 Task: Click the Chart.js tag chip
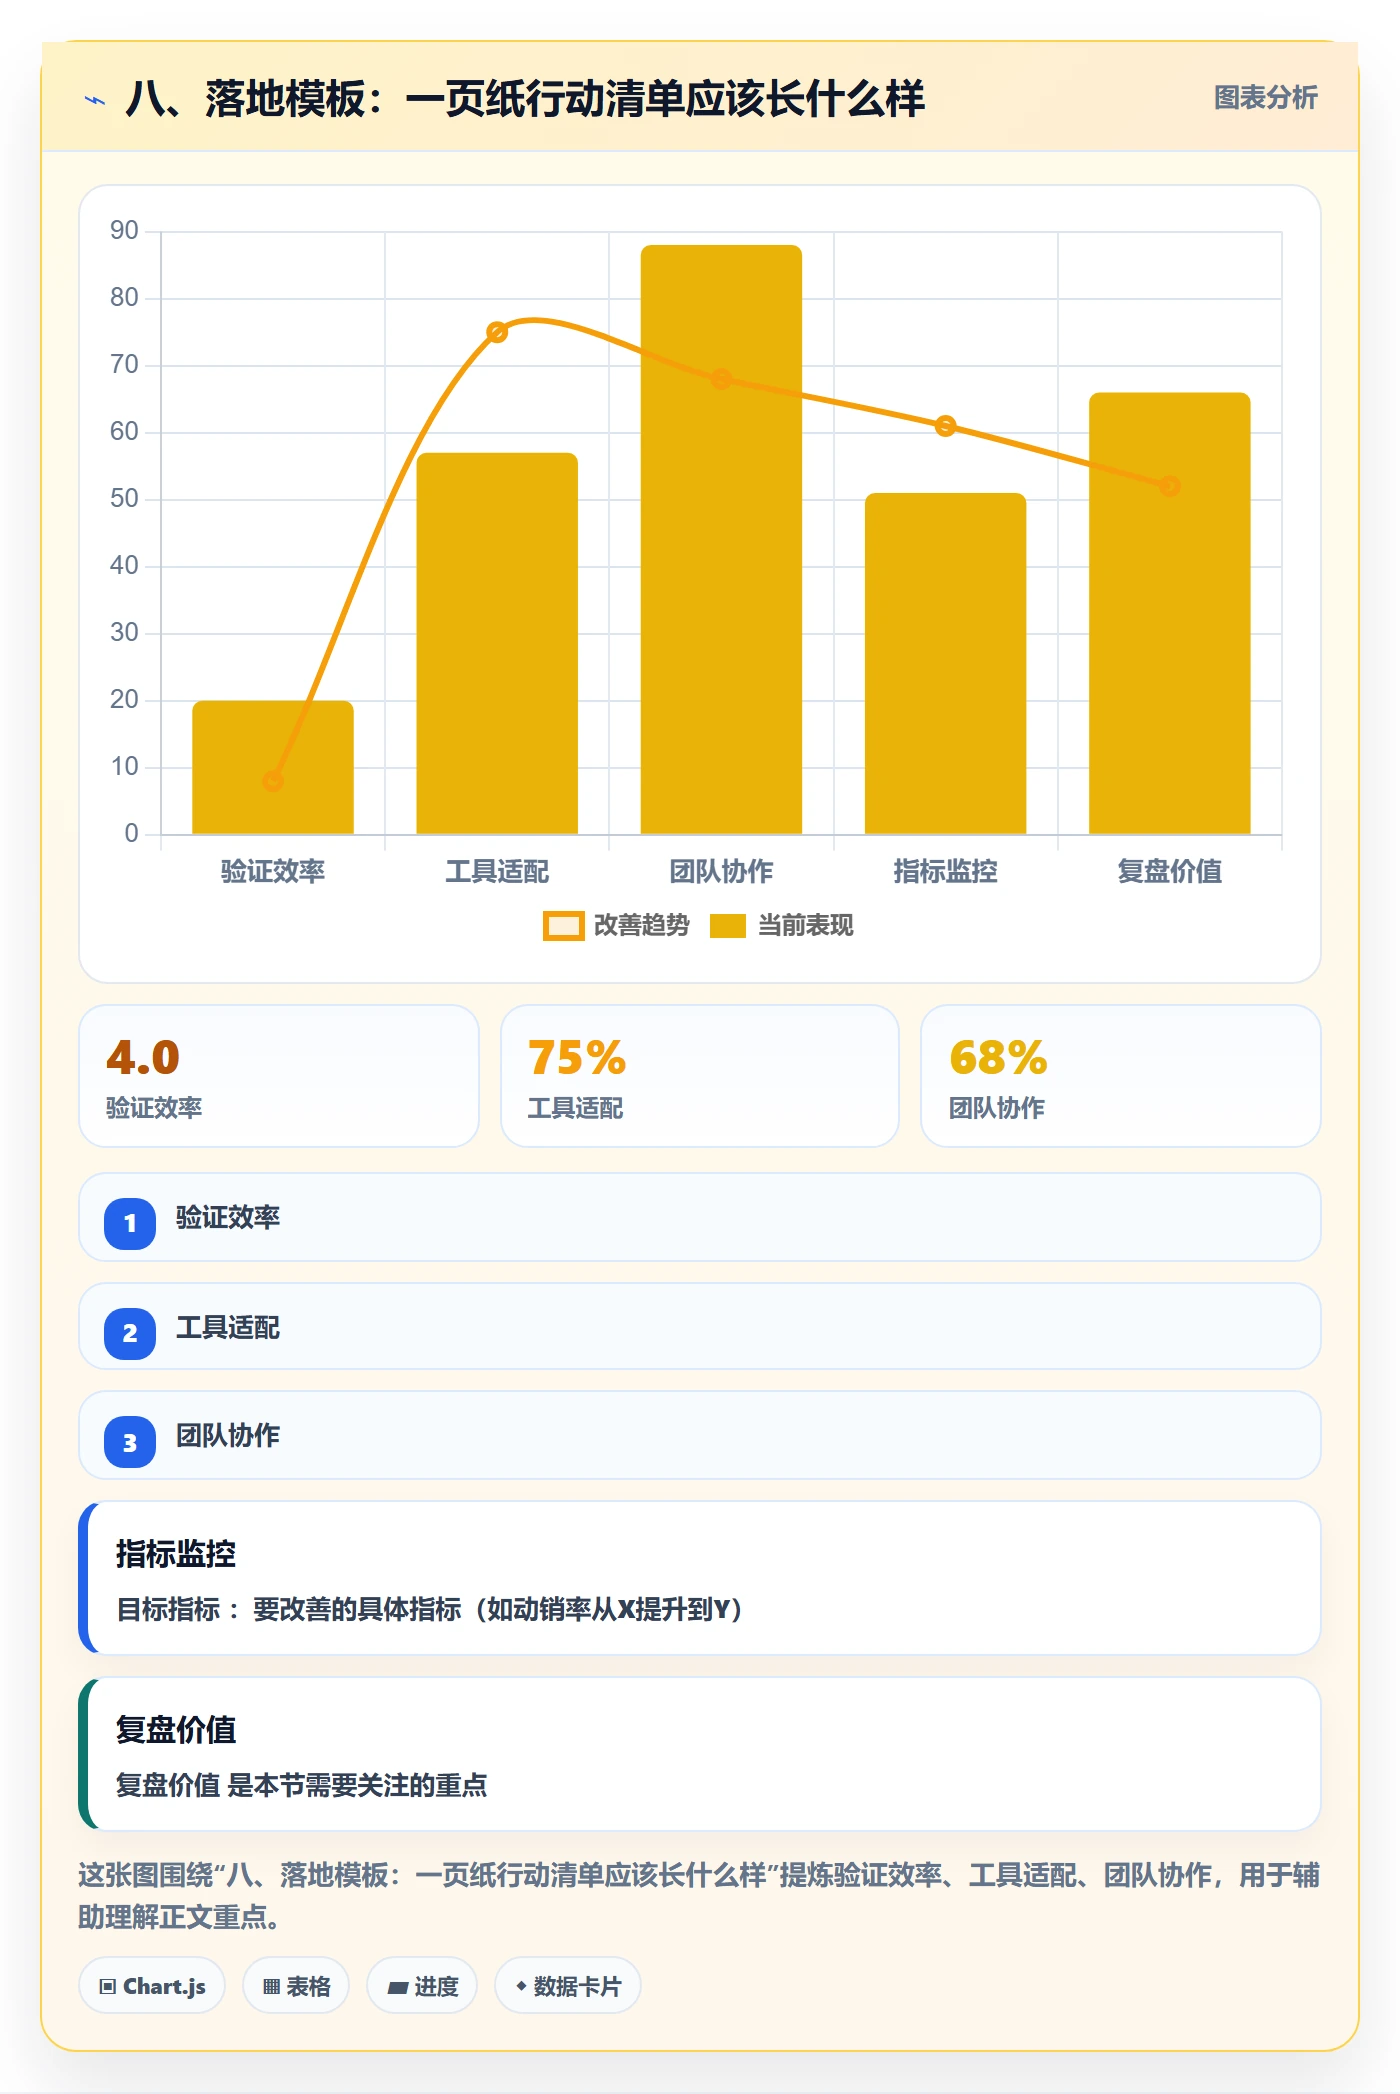click(x=152, y=1986)
